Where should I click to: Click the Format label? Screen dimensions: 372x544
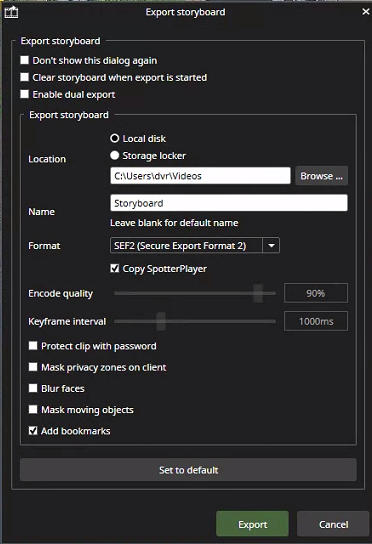click(x=44, y=246)
